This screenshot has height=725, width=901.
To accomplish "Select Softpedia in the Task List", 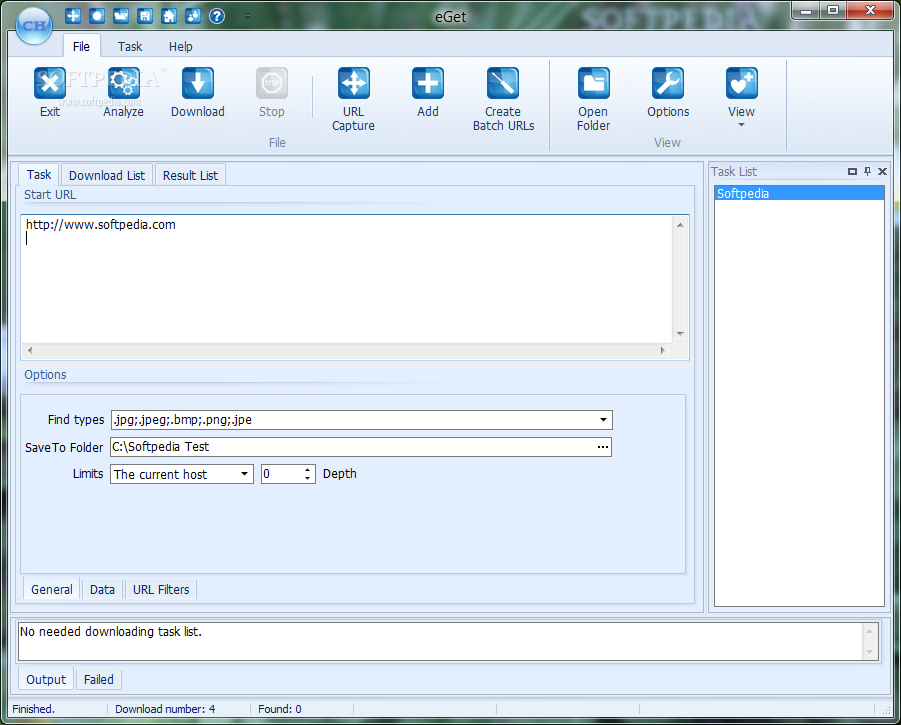I will (799, 194).
